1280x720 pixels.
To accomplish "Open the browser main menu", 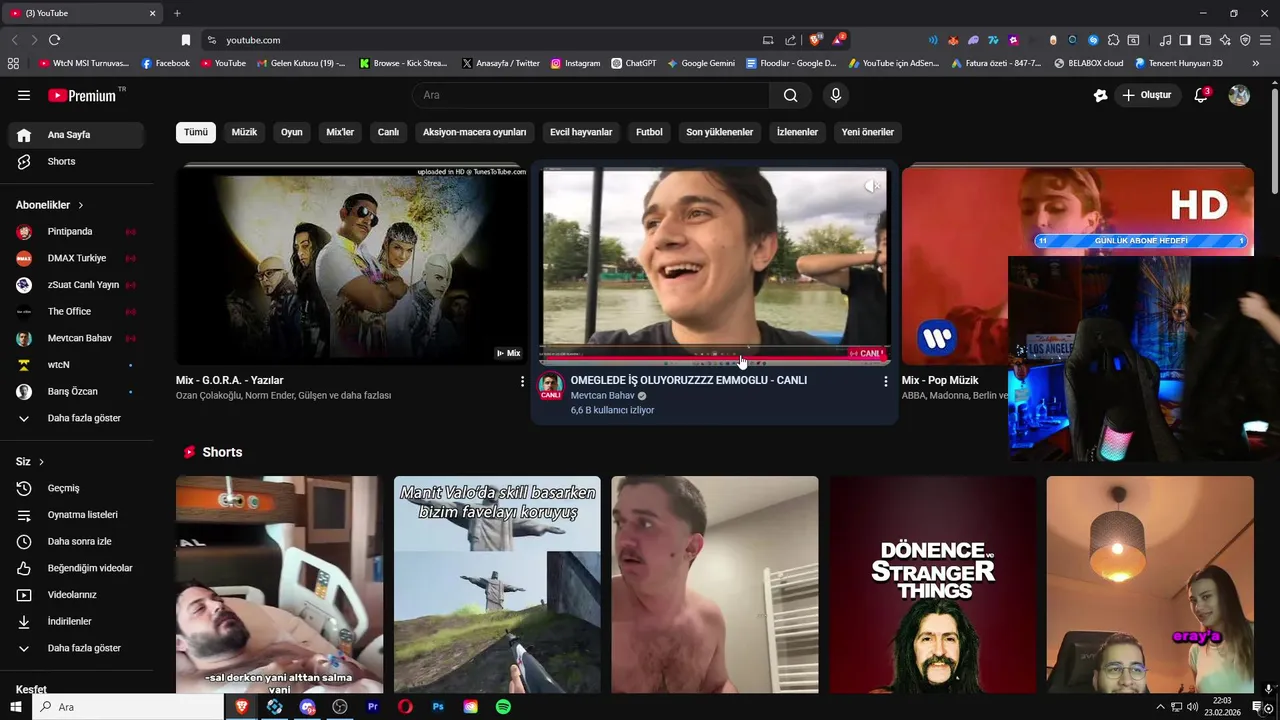I will click(1265, 40).
